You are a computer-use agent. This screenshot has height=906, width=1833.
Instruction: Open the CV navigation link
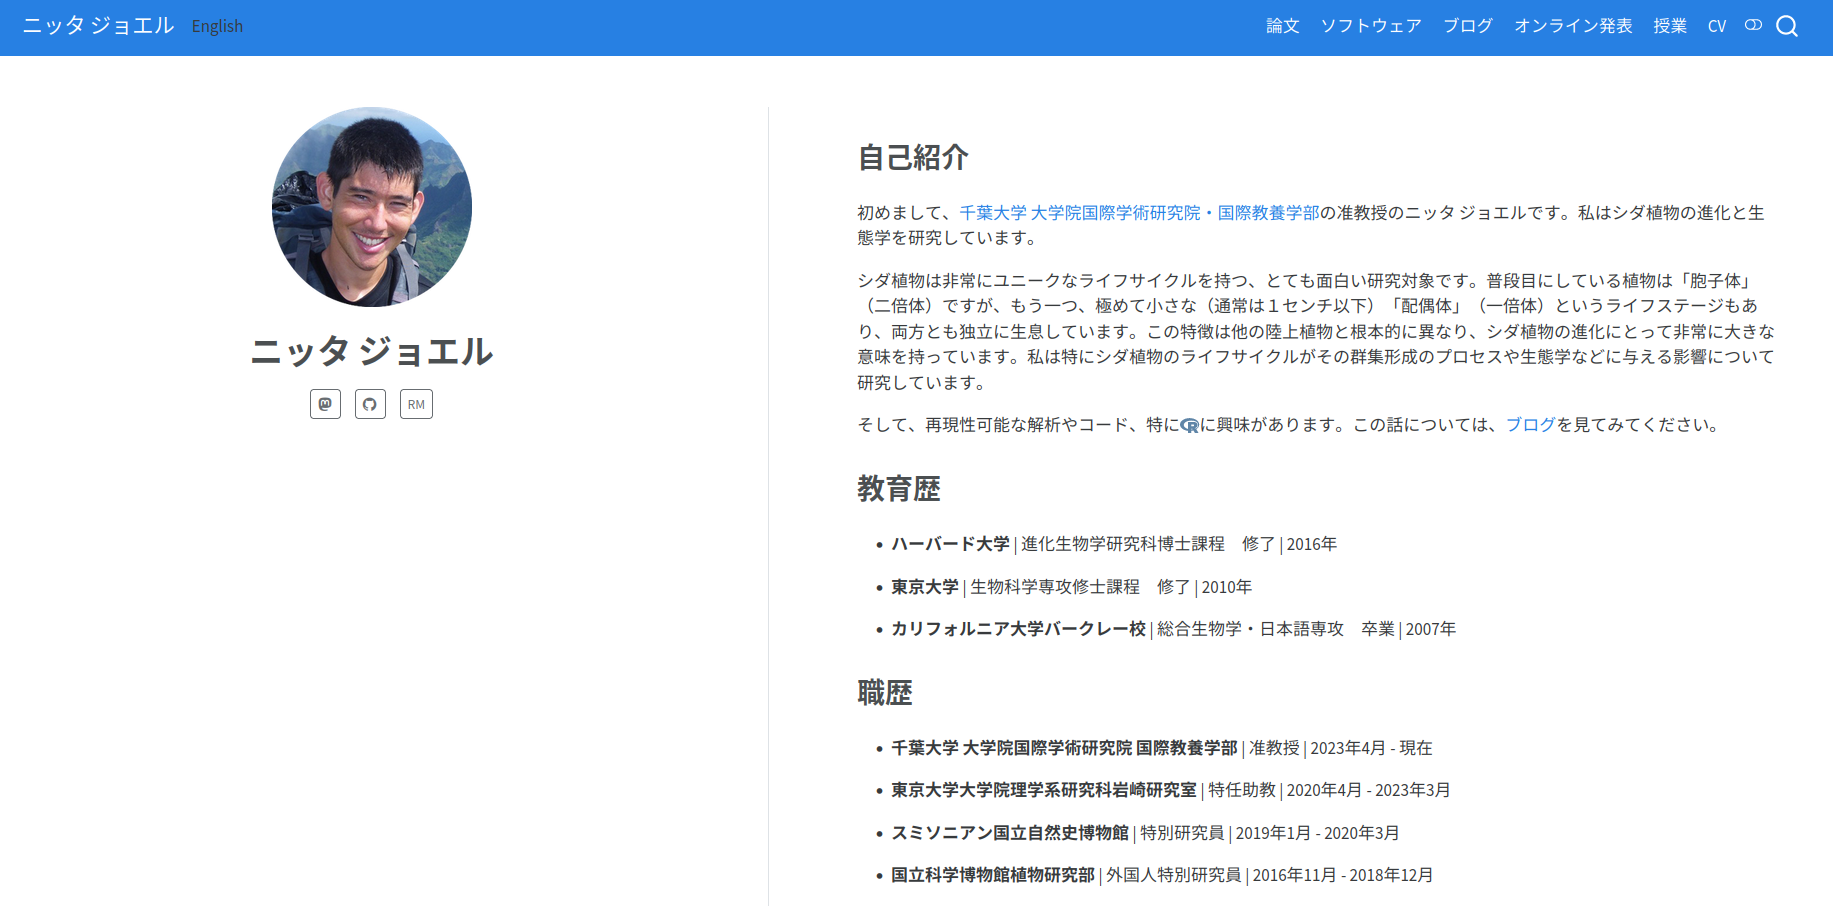tap(1716, 26)
